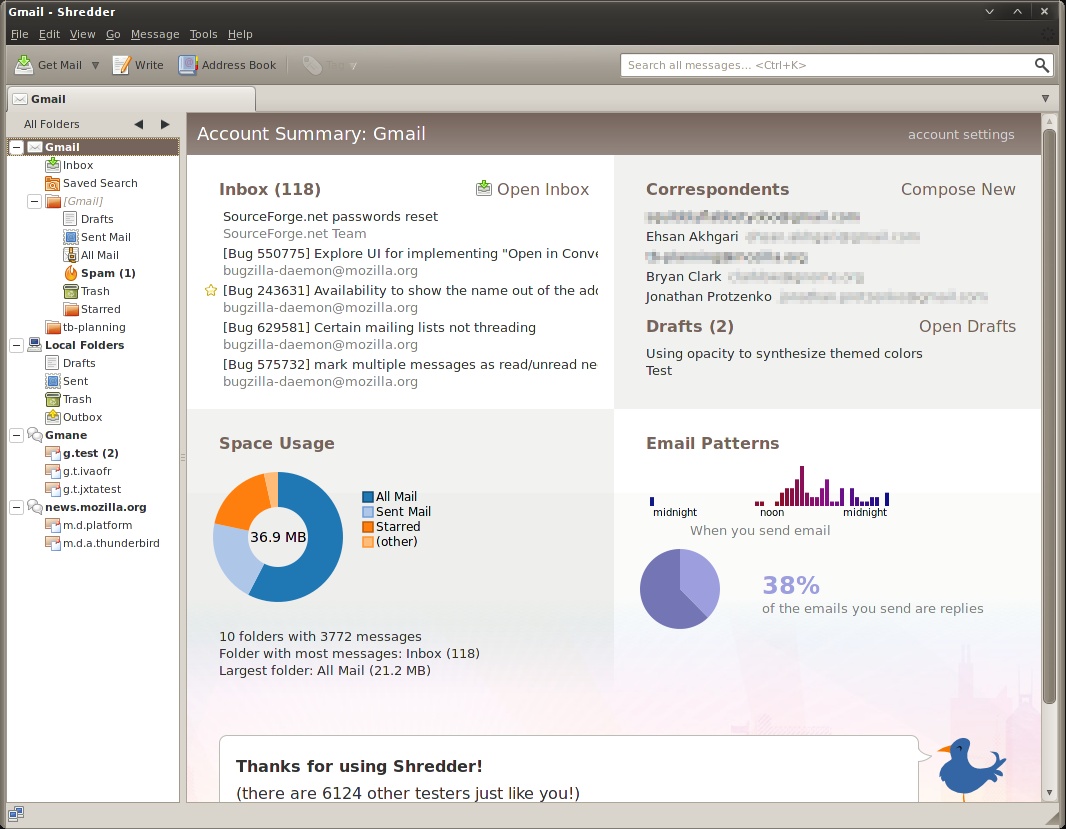Viewport: 1066px width, 829px height.
Task: Click the Outbox folder icon
Action: coord(52,417)
